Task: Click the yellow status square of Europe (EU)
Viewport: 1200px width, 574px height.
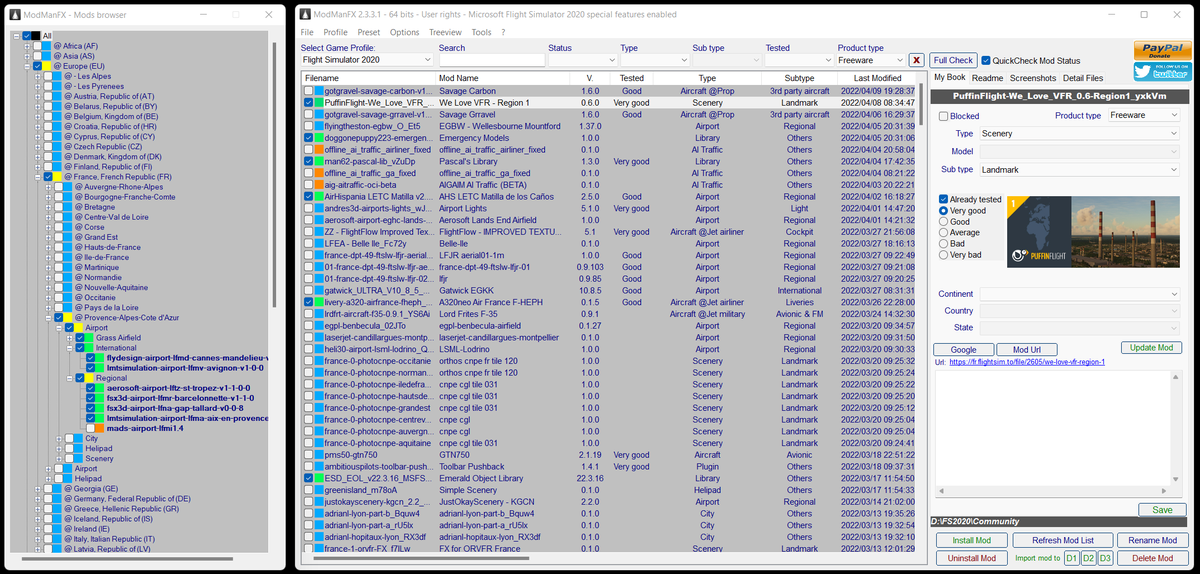Action: pyautogui.click(x=48, y=66)
